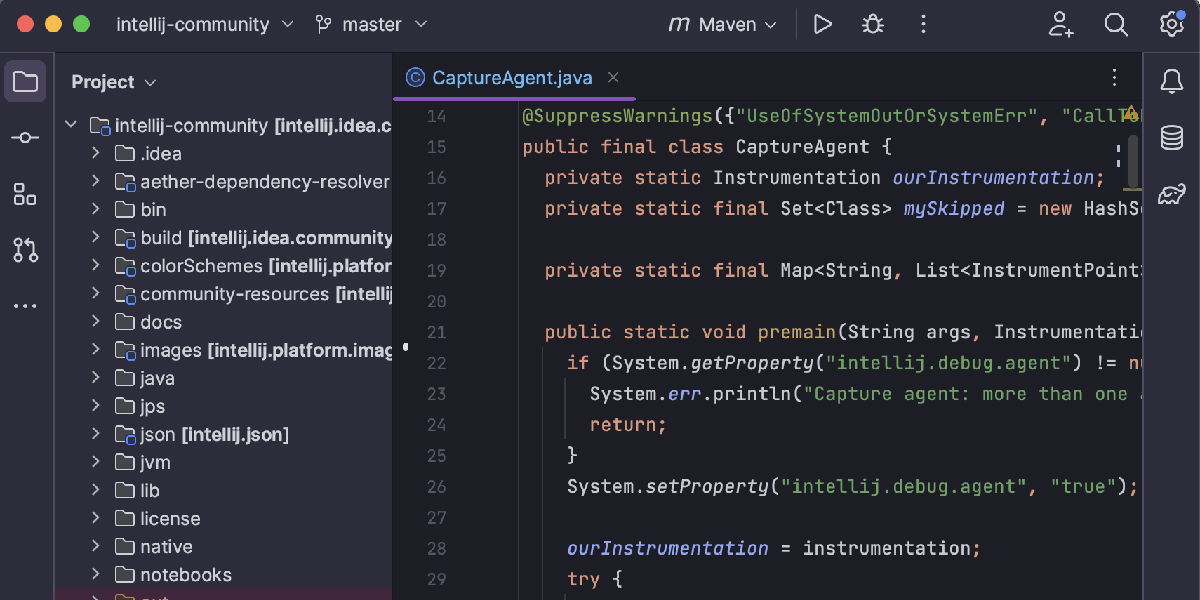
Task: Click the editor vertical scrollbar thumb
Action: (1134, 160)
